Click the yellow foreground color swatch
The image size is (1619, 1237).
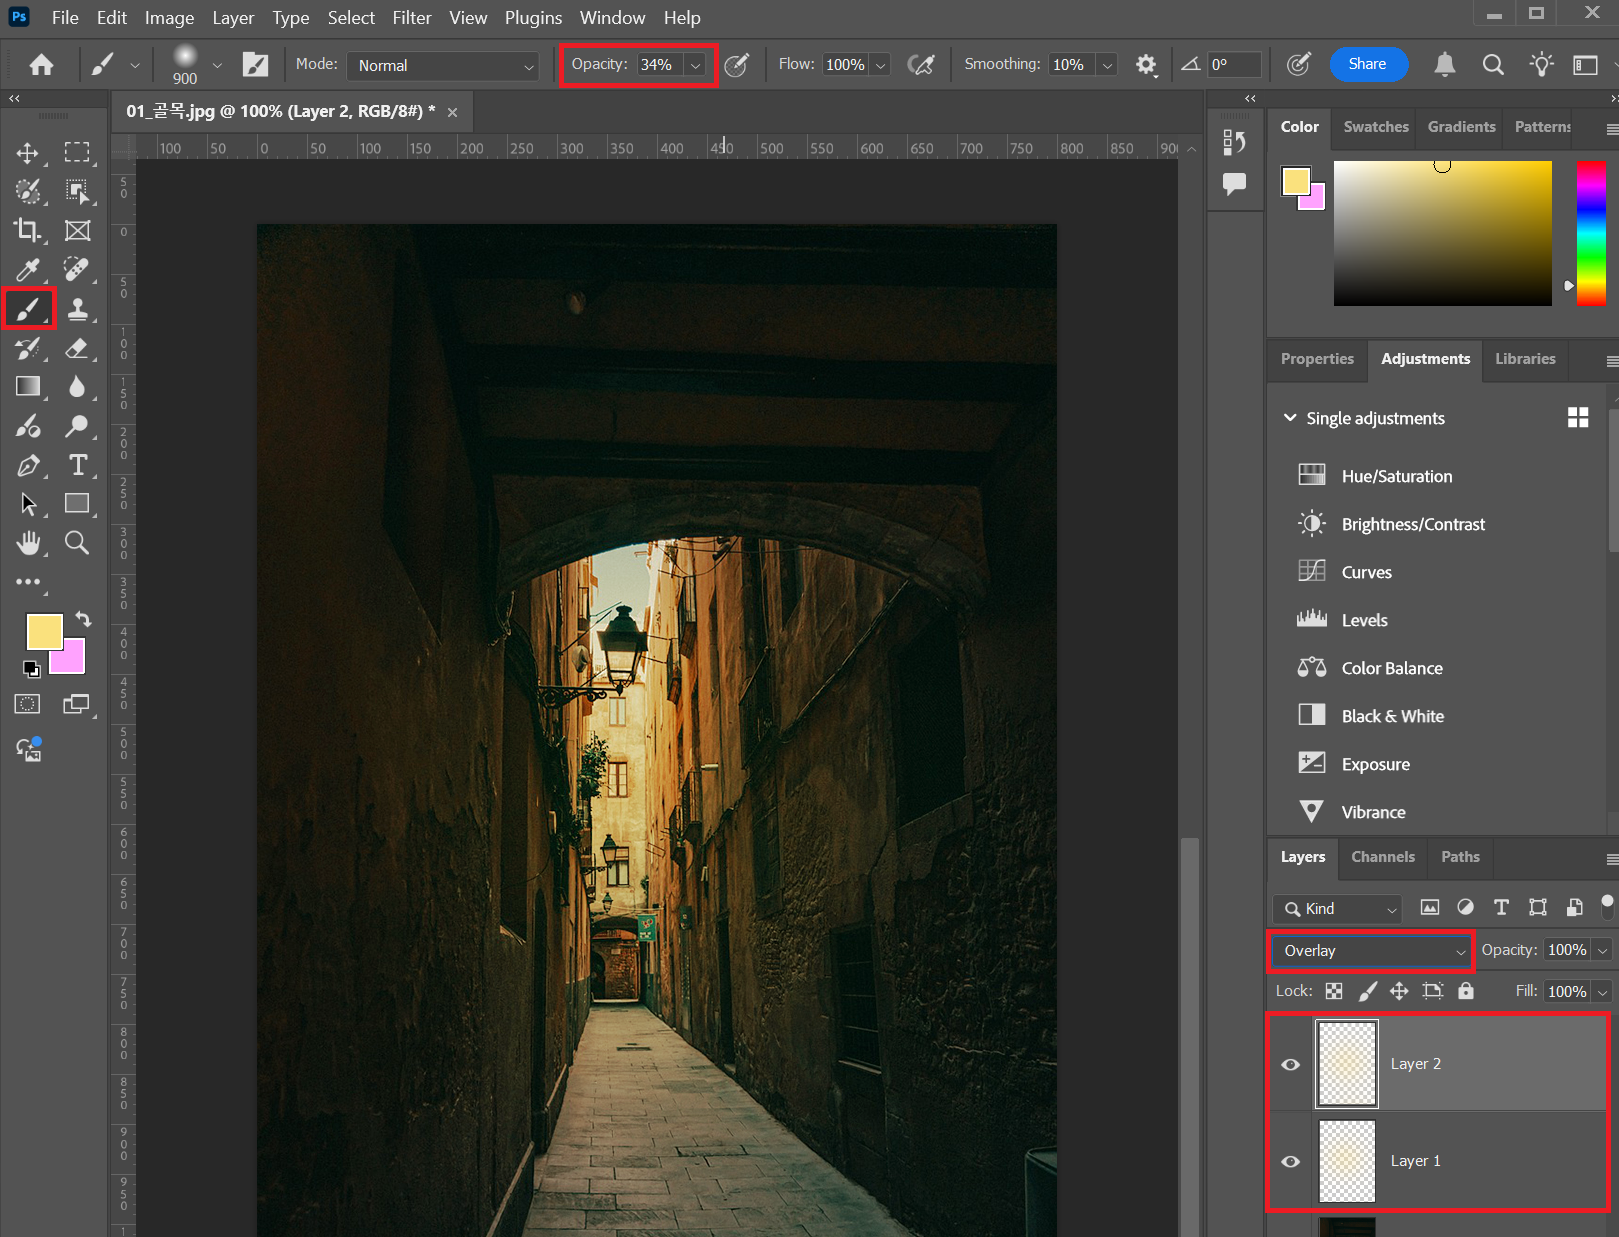click(x=43, y=631)
